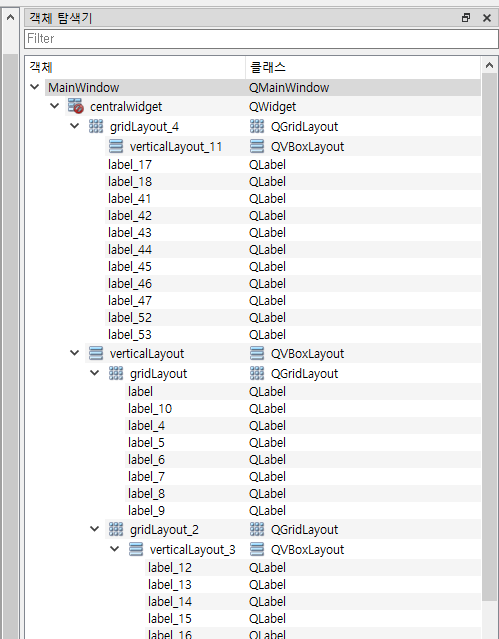Select the verticalLayout item

pyautogui.click(x=147, y=353)
